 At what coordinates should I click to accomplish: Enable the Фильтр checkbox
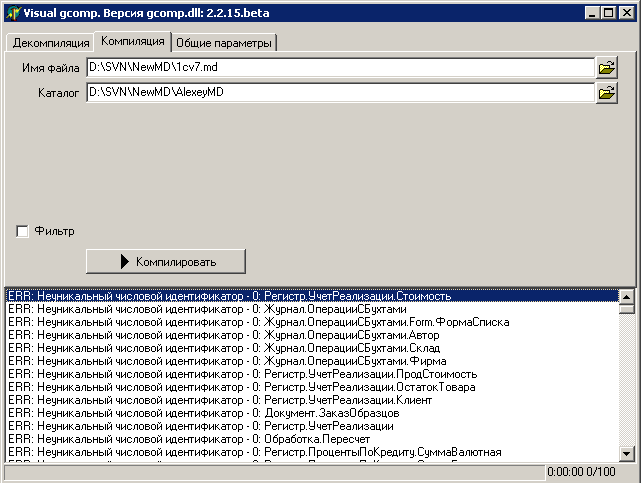click(23, 232)
